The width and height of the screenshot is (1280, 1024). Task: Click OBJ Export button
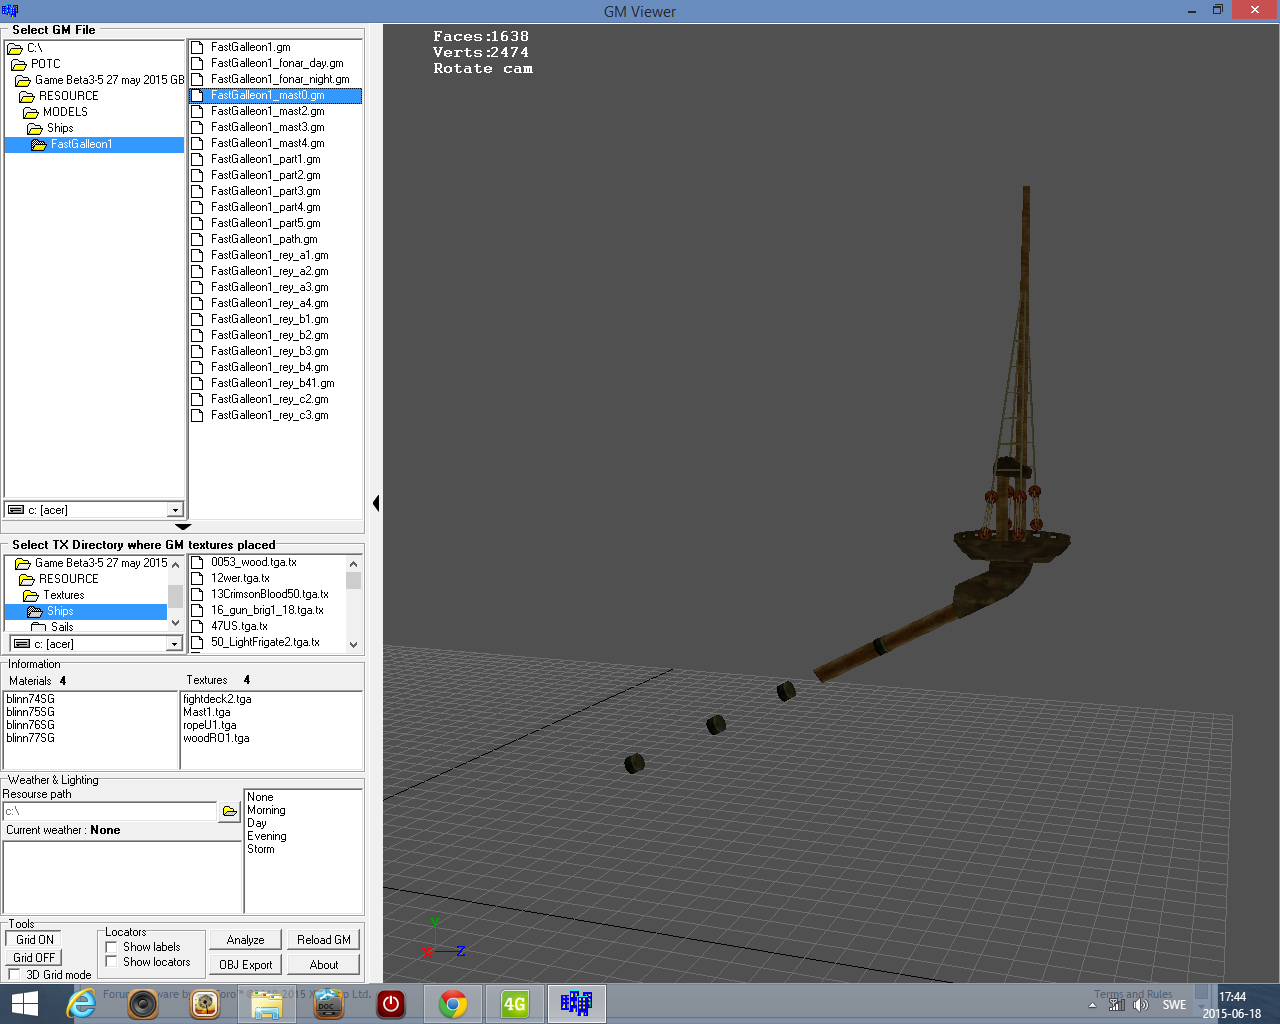245,965
